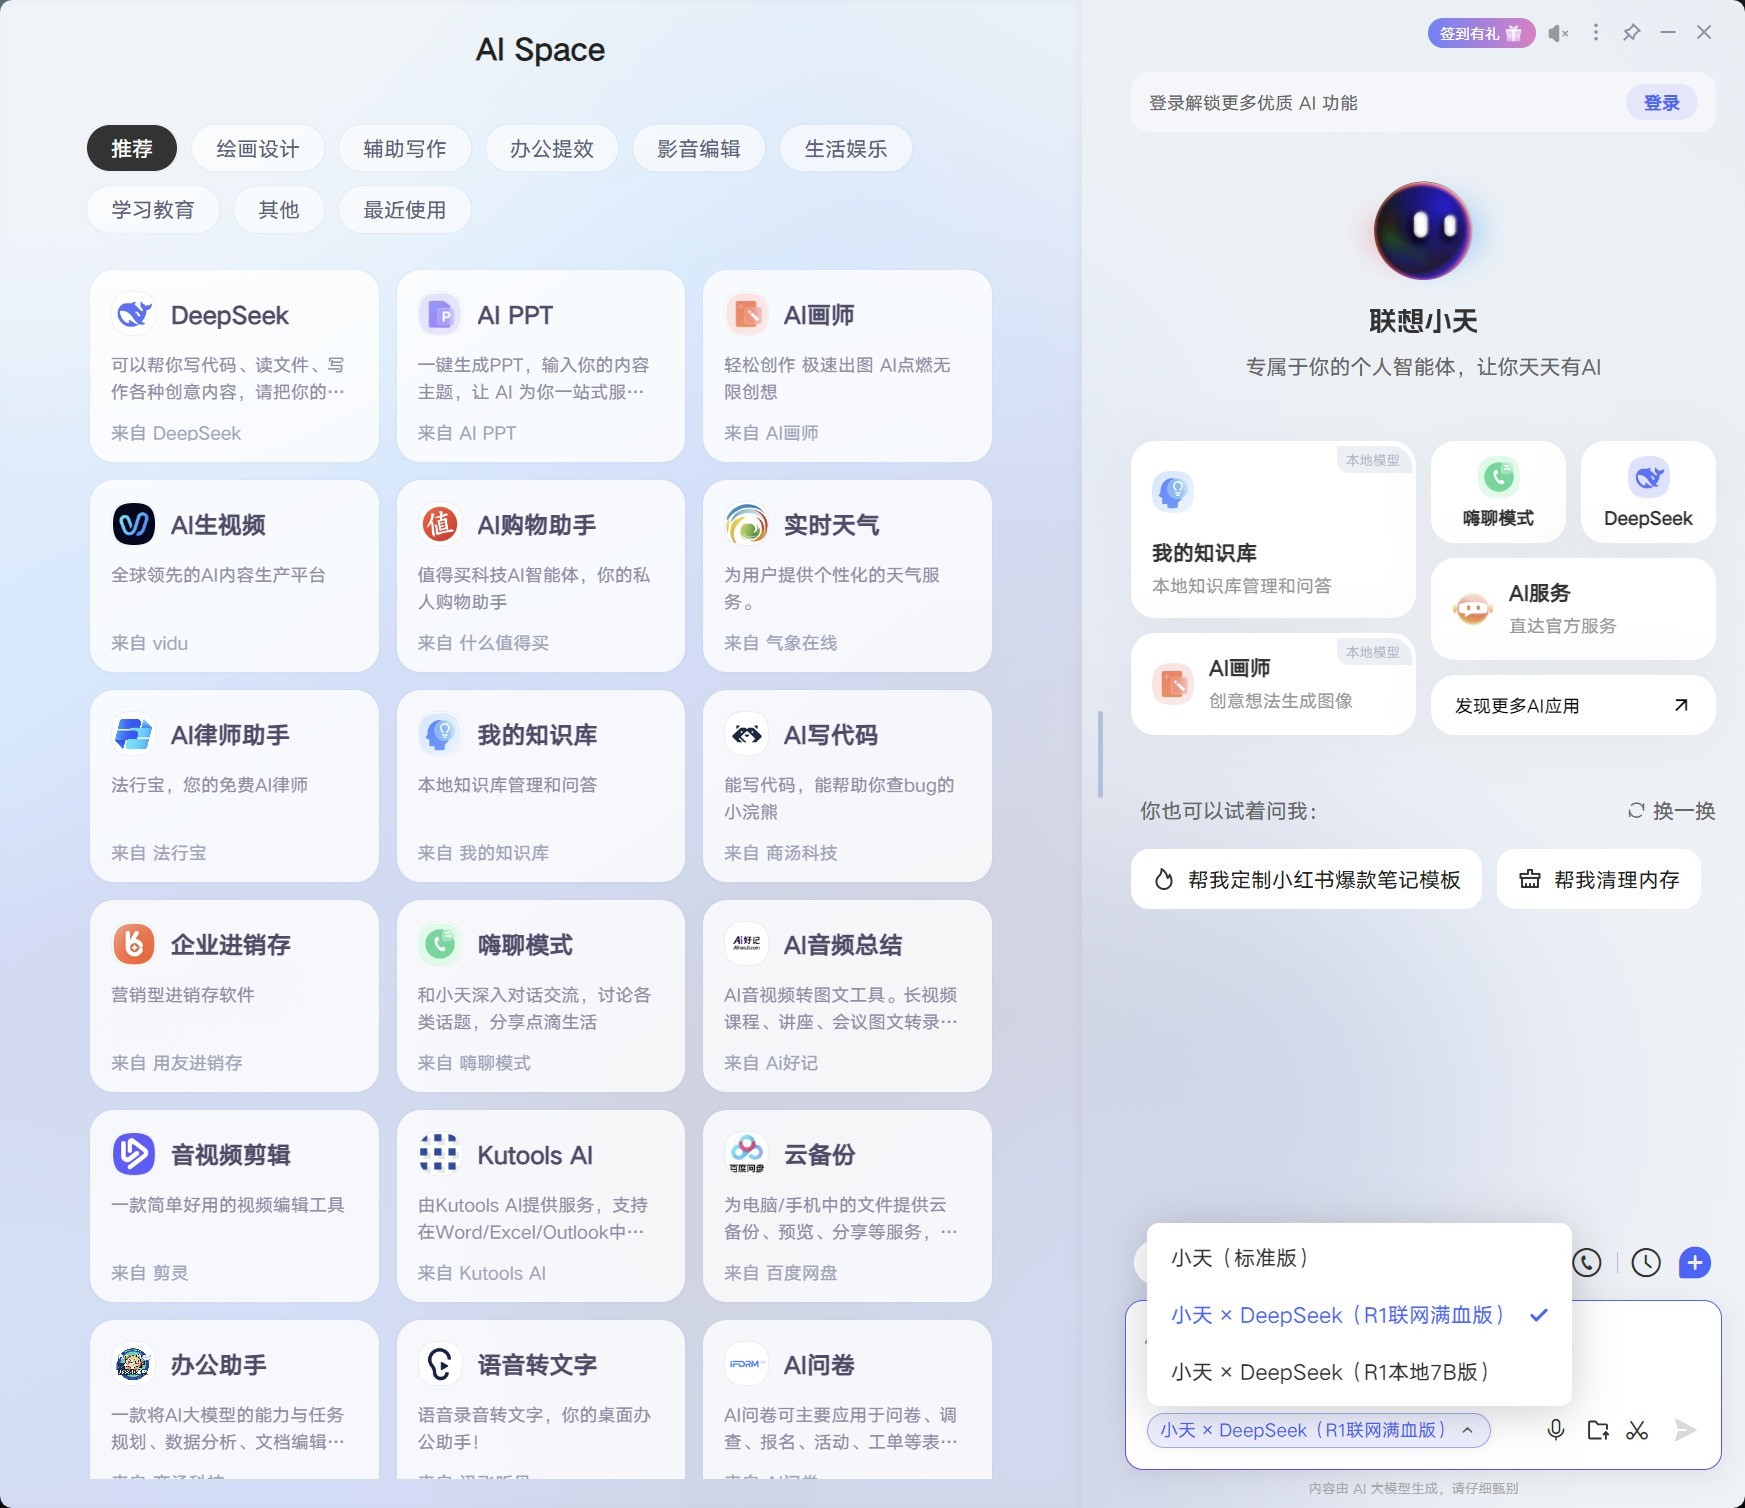
Task: Click the send message arrow icon
Action: (x=1685, y=1430)
